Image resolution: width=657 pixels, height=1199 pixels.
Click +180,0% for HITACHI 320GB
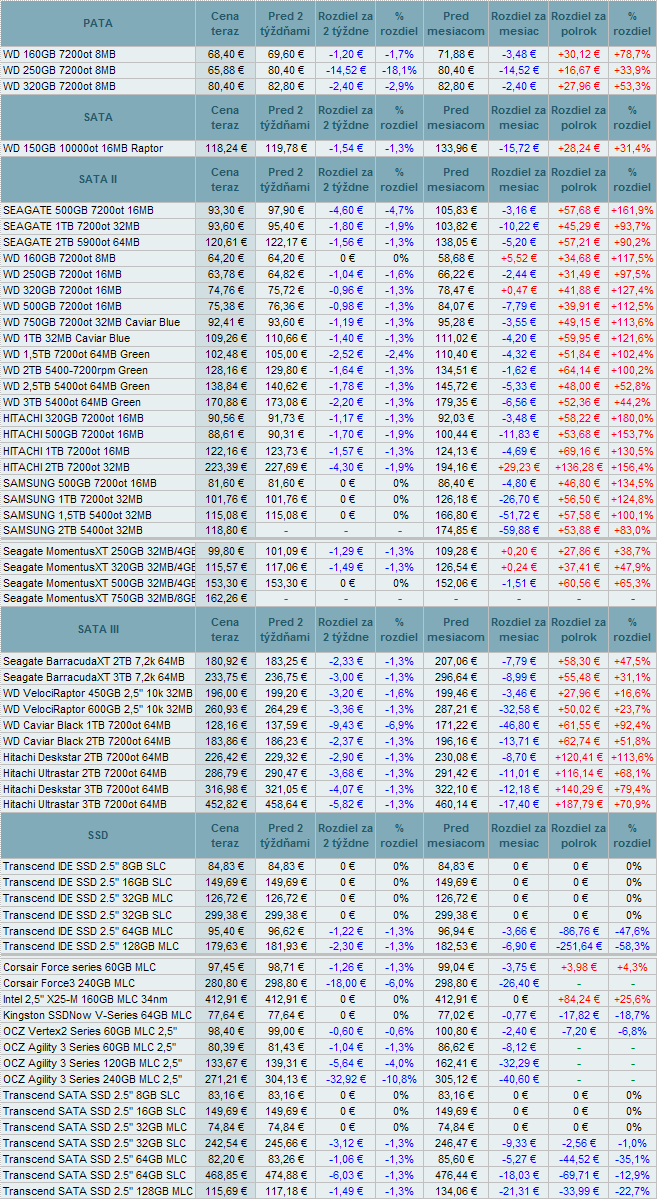pyautogui.click(x=632, y=418)
